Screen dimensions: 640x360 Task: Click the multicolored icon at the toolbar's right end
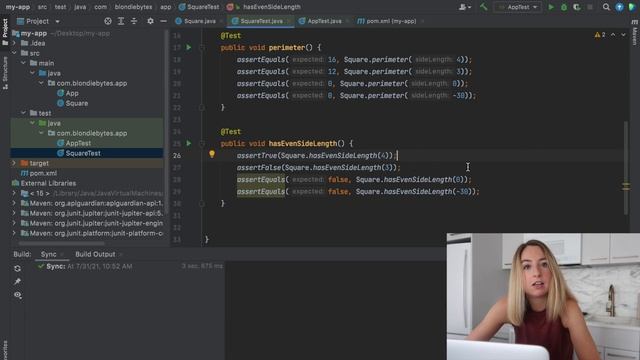tap(633, 7)
